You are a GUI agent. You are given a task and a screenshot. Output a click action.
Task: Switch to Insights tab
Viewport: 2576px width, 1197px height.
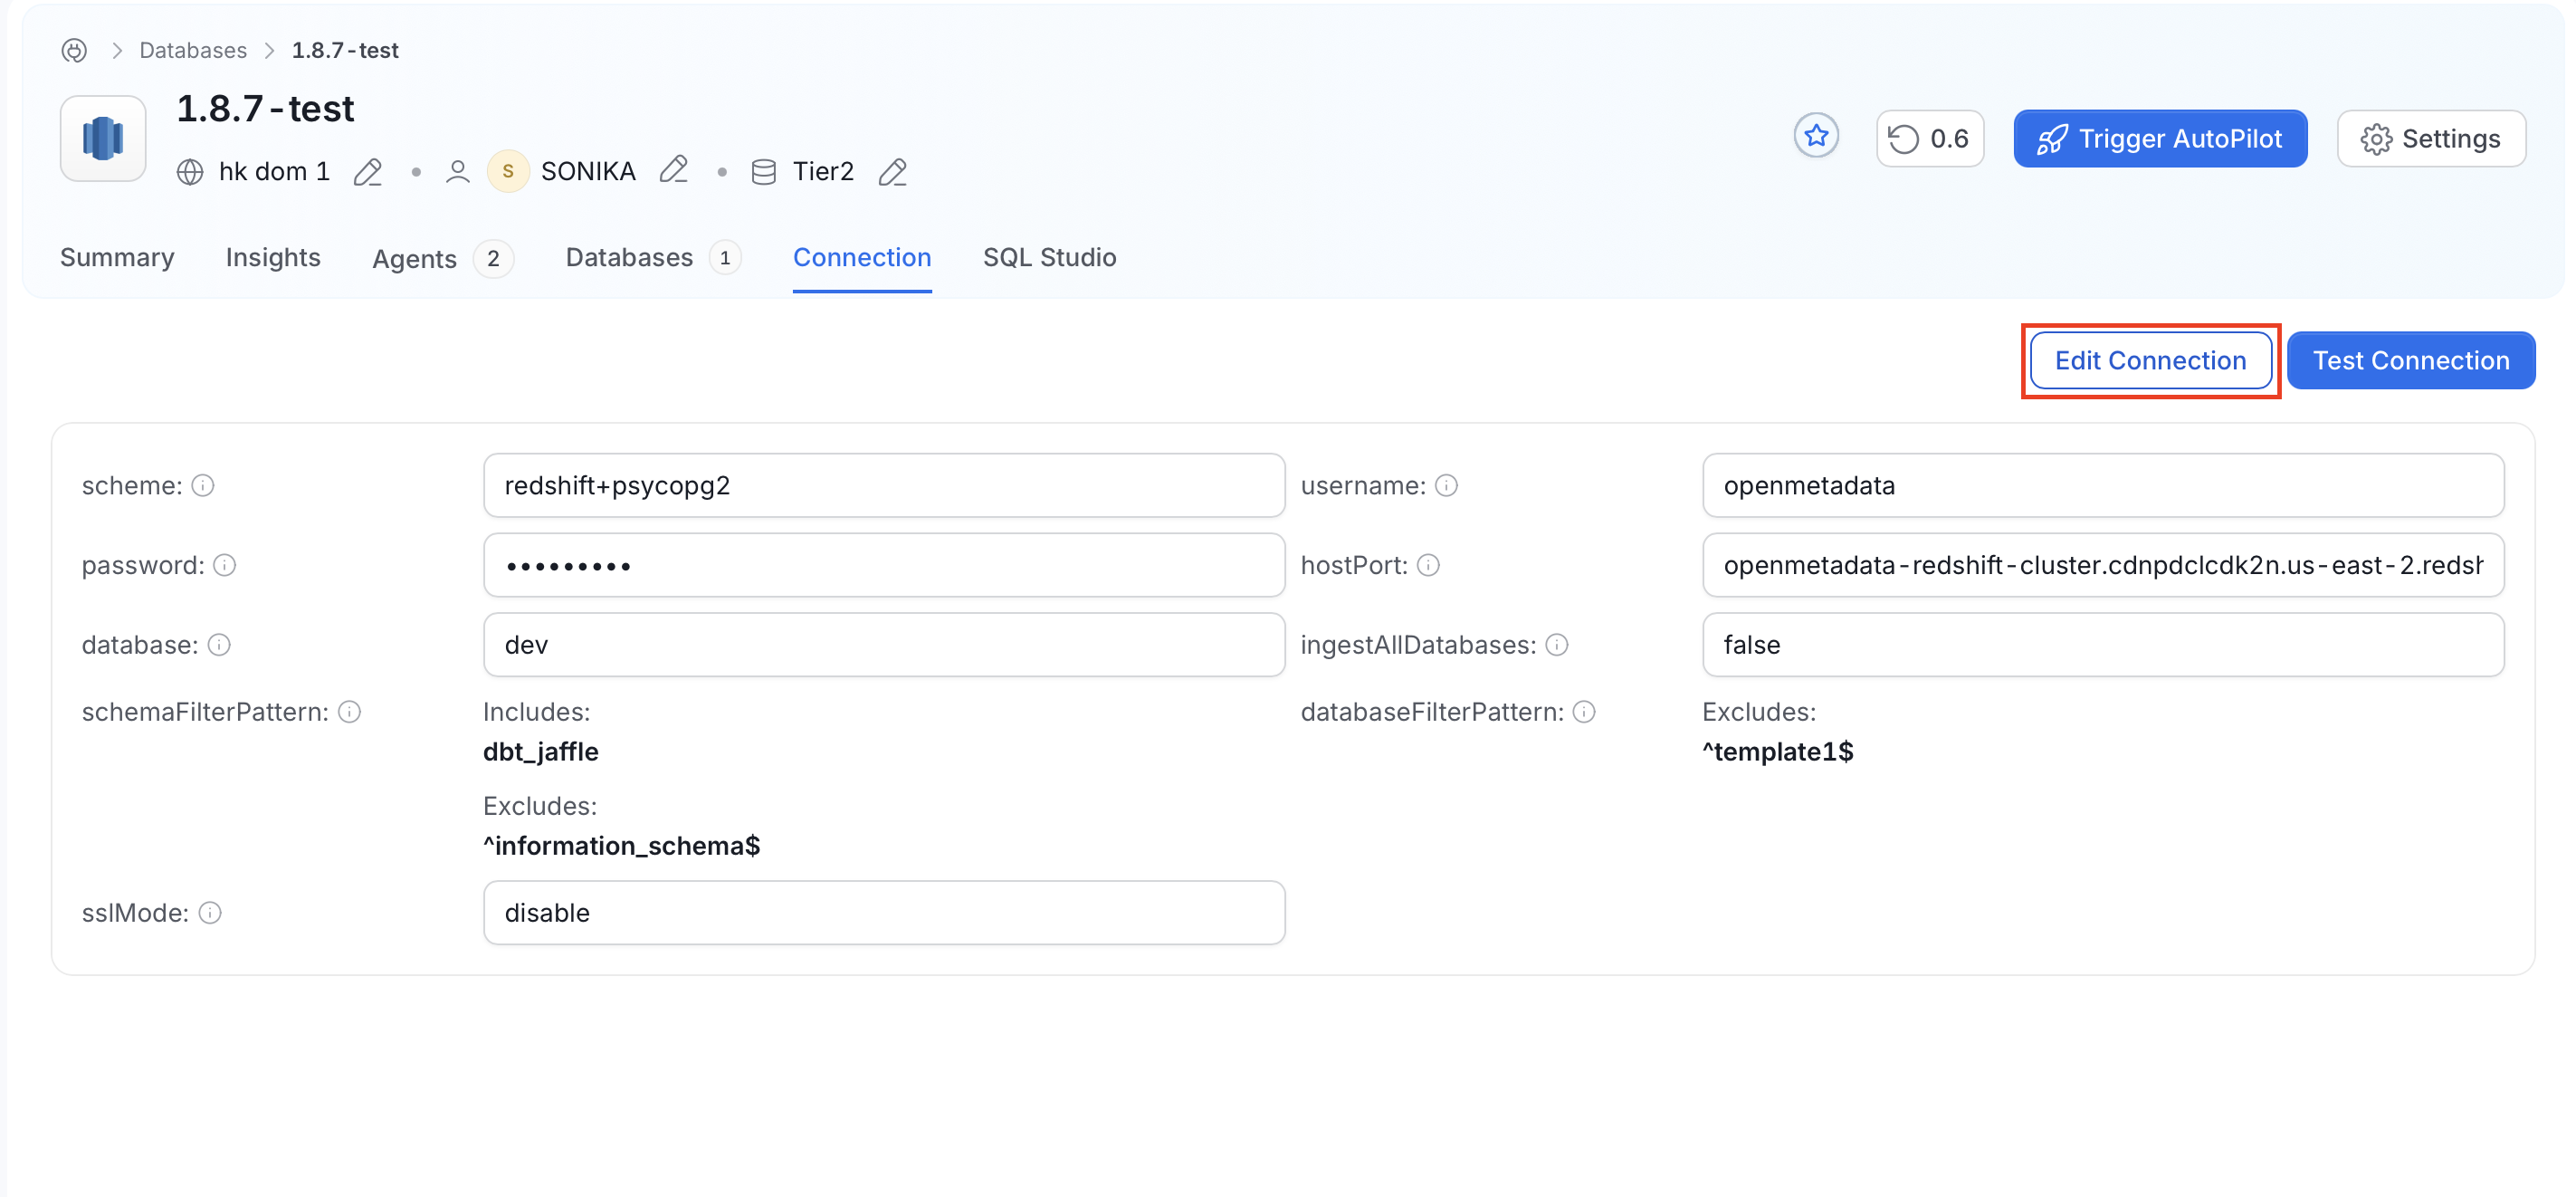point(273,258)
